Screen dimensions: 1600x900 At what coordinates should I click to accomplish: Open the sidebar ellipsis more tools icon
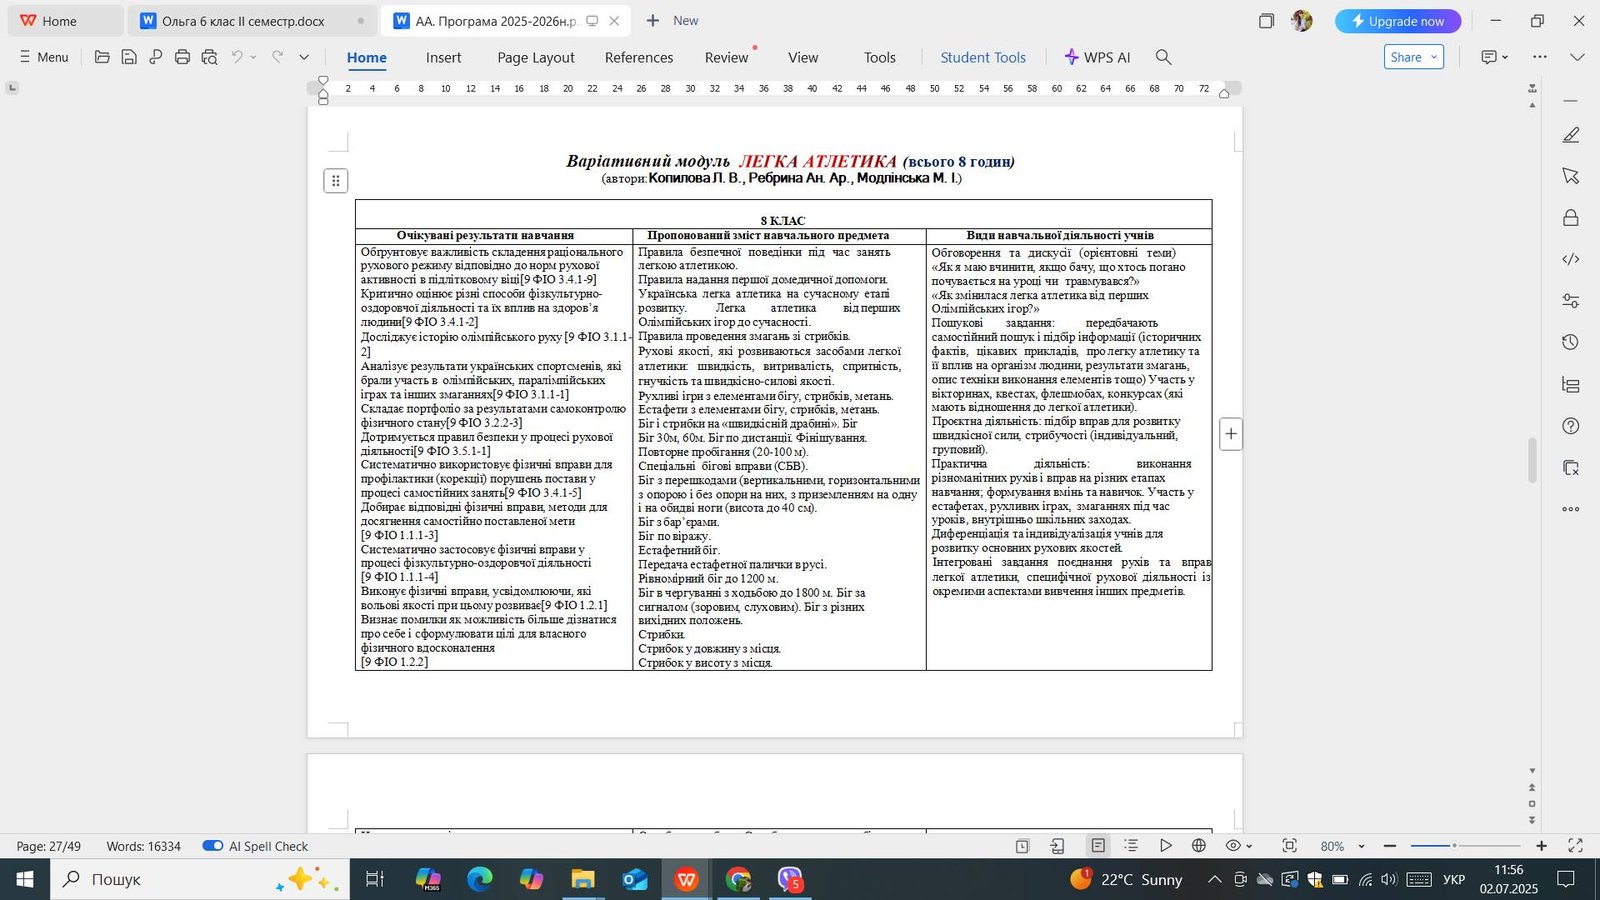click(1571, 509)
